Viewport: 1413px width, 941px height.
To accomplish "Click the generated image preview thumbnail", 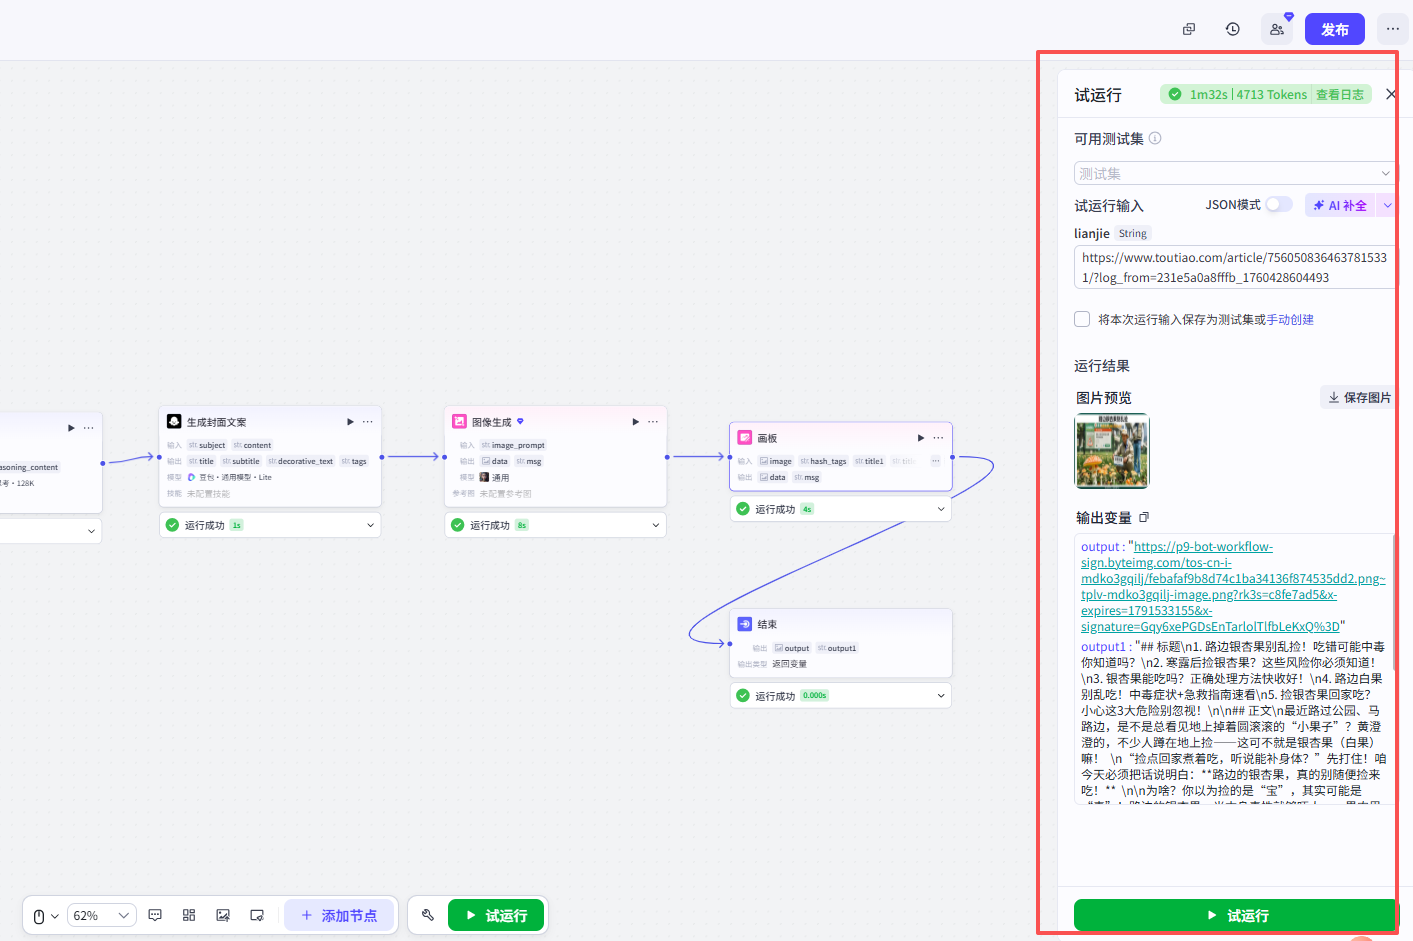I will point(1112,451).
